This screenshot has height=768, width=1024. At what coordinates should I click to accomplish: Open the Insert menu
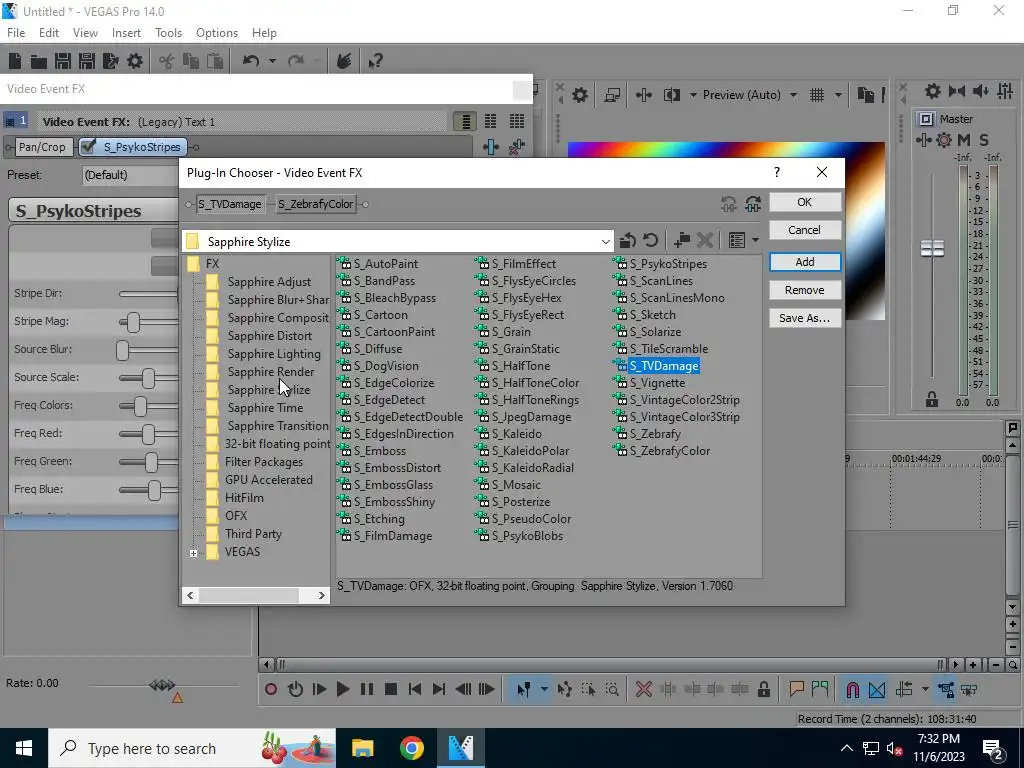coord(126,33)
